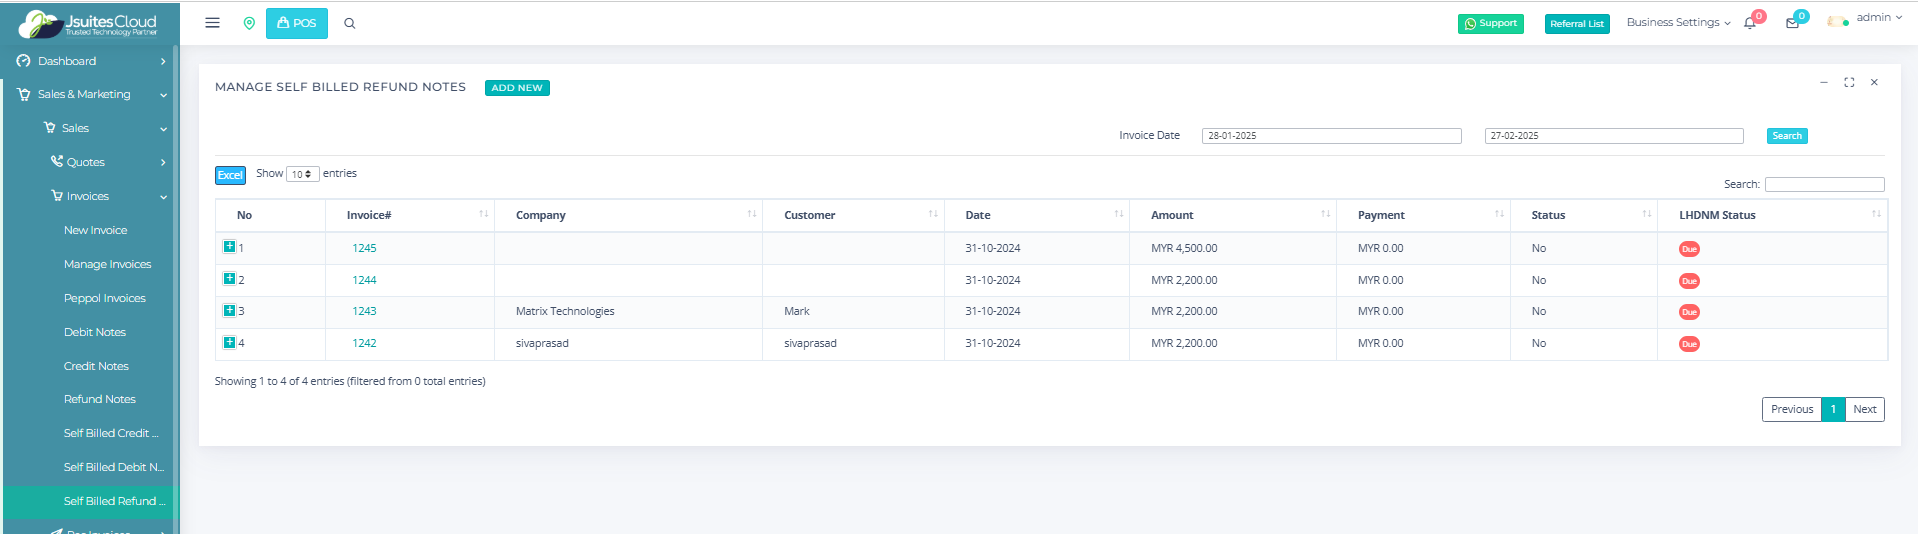The height and width of the screenshot is (534, 1918).
Task: Open notifications bell icon
Action: (x=1750, y=23)
